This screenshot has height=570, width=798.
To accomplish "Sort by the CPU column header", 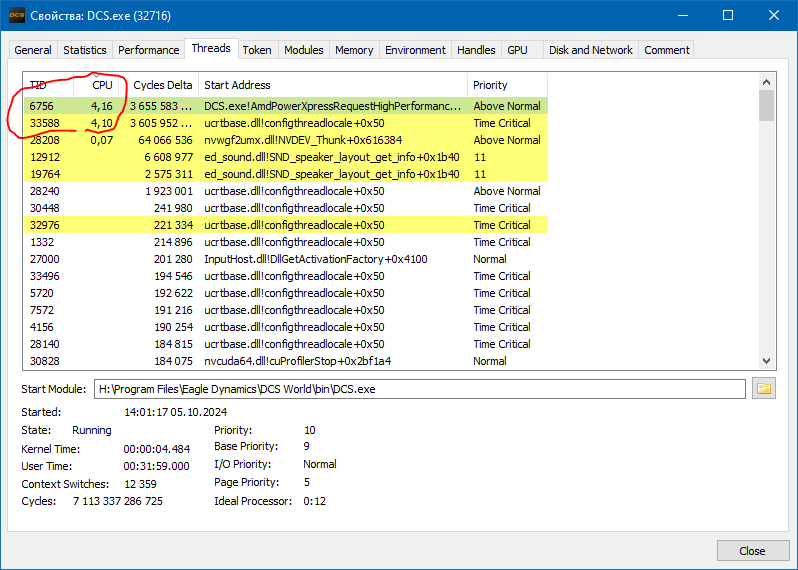I will pos(97,85).
